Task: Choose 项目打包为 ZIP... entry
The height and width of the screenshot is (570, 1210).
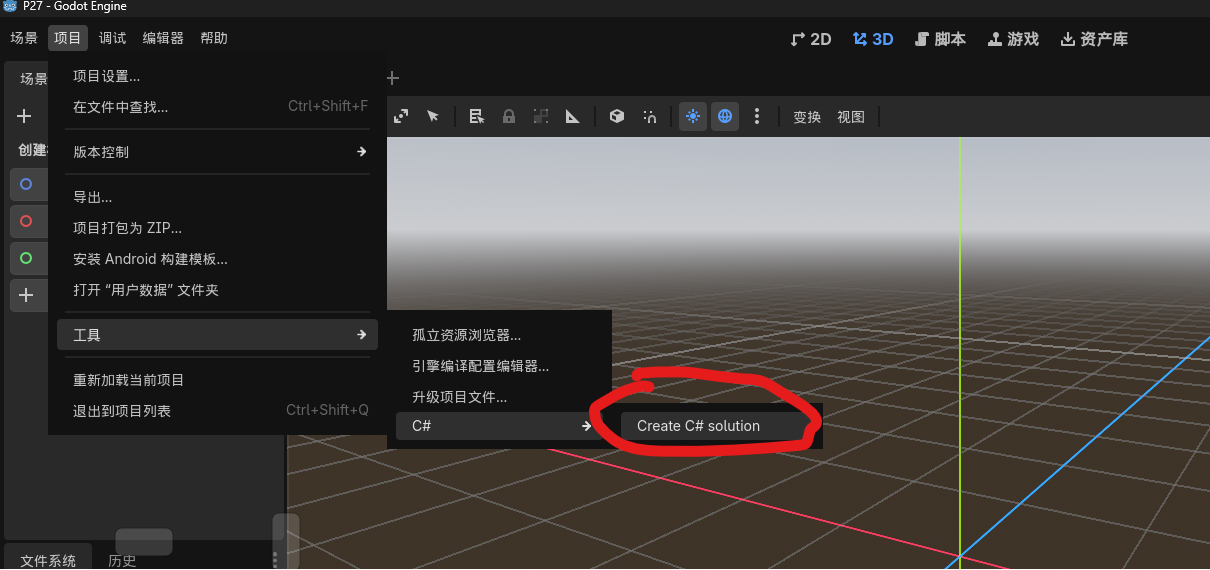Action: [x=217, y=228]
